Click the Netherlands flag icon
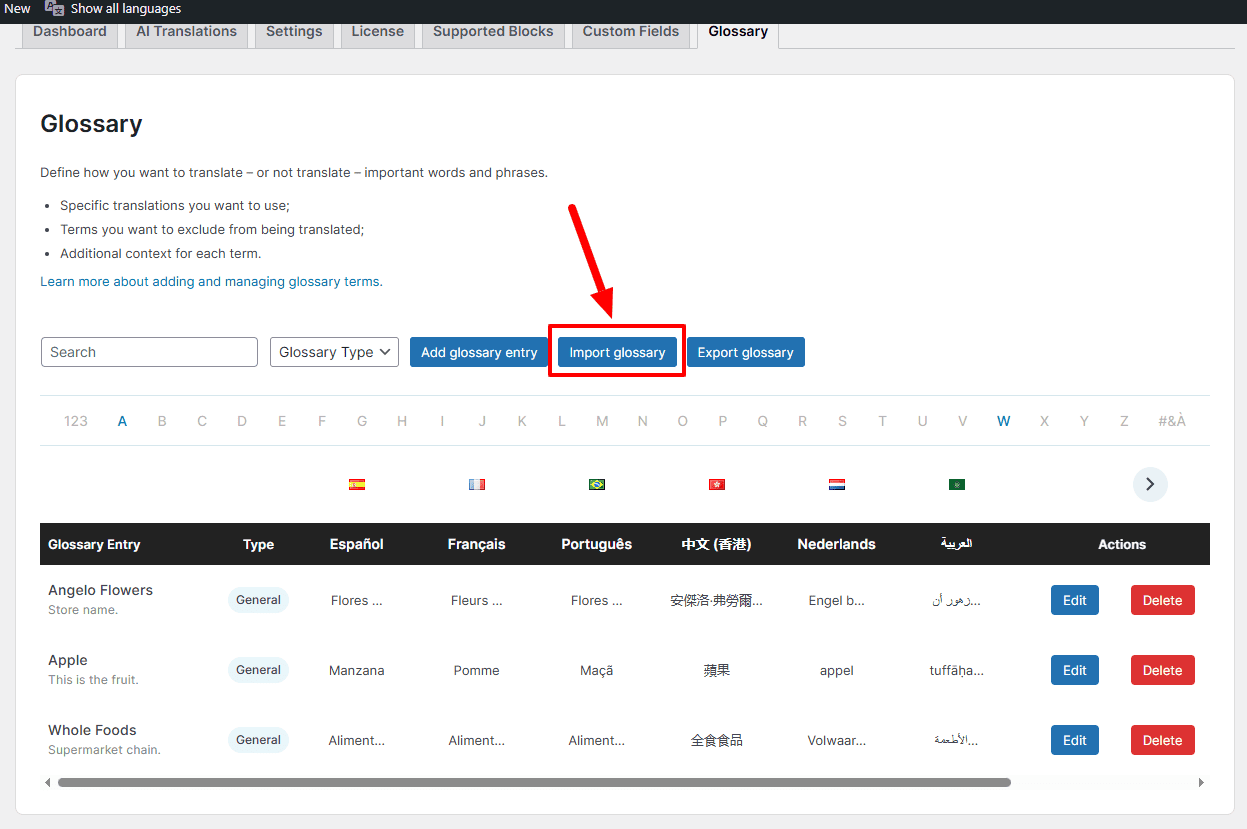Image resolution: width=1247 pixels, height=829 pixels. pos(837,484)
